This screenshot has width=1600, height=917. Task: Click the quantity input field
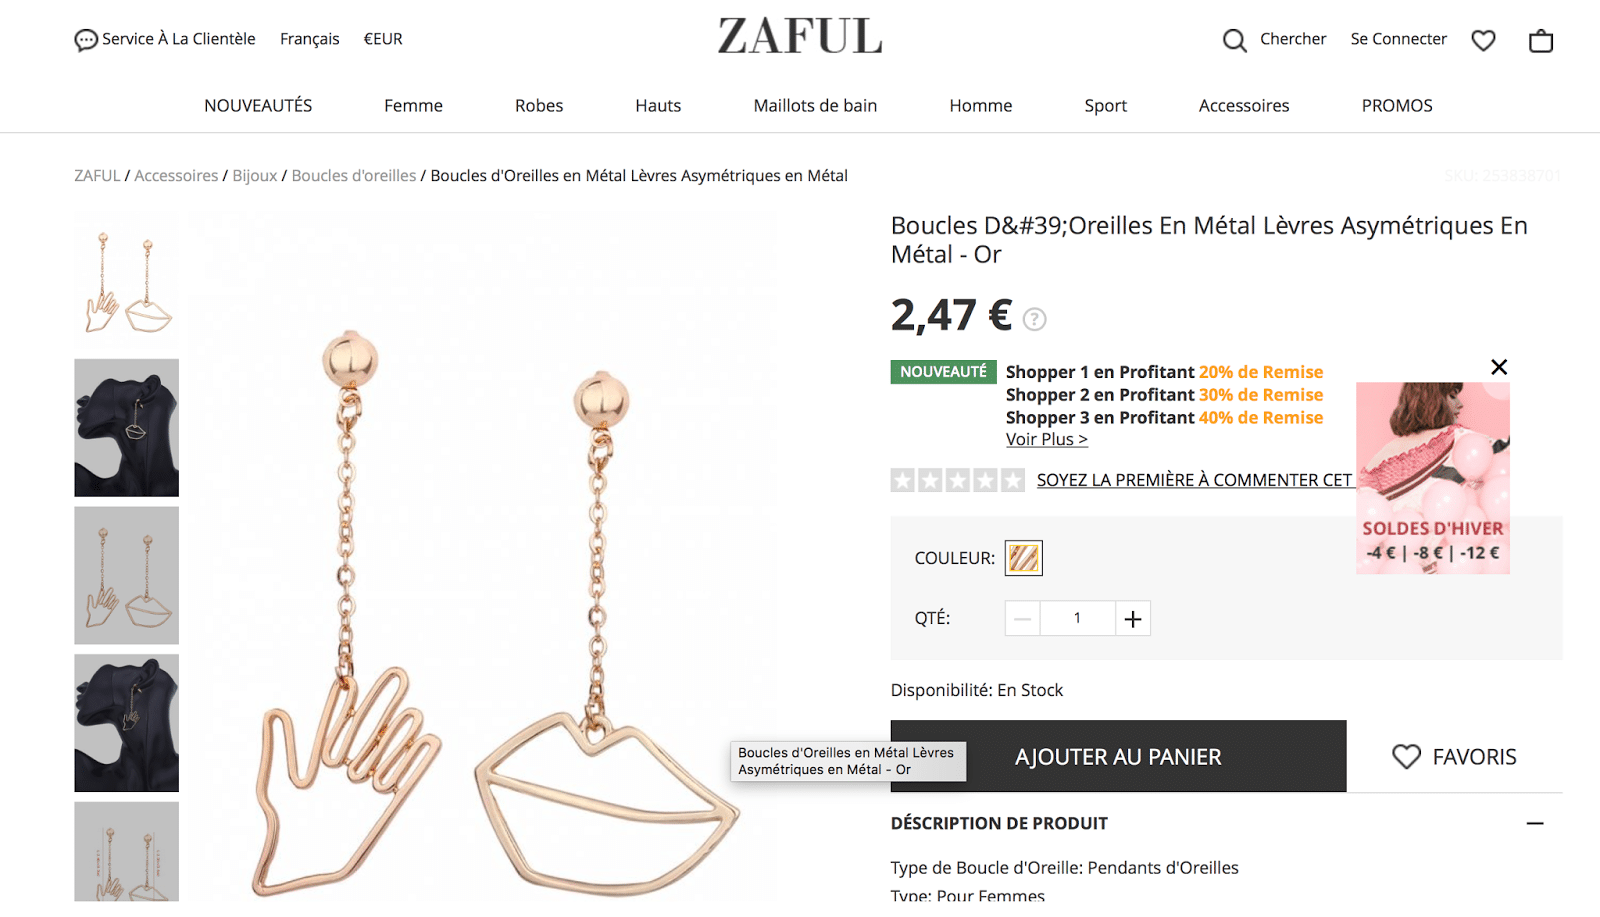click(1077, 619)
